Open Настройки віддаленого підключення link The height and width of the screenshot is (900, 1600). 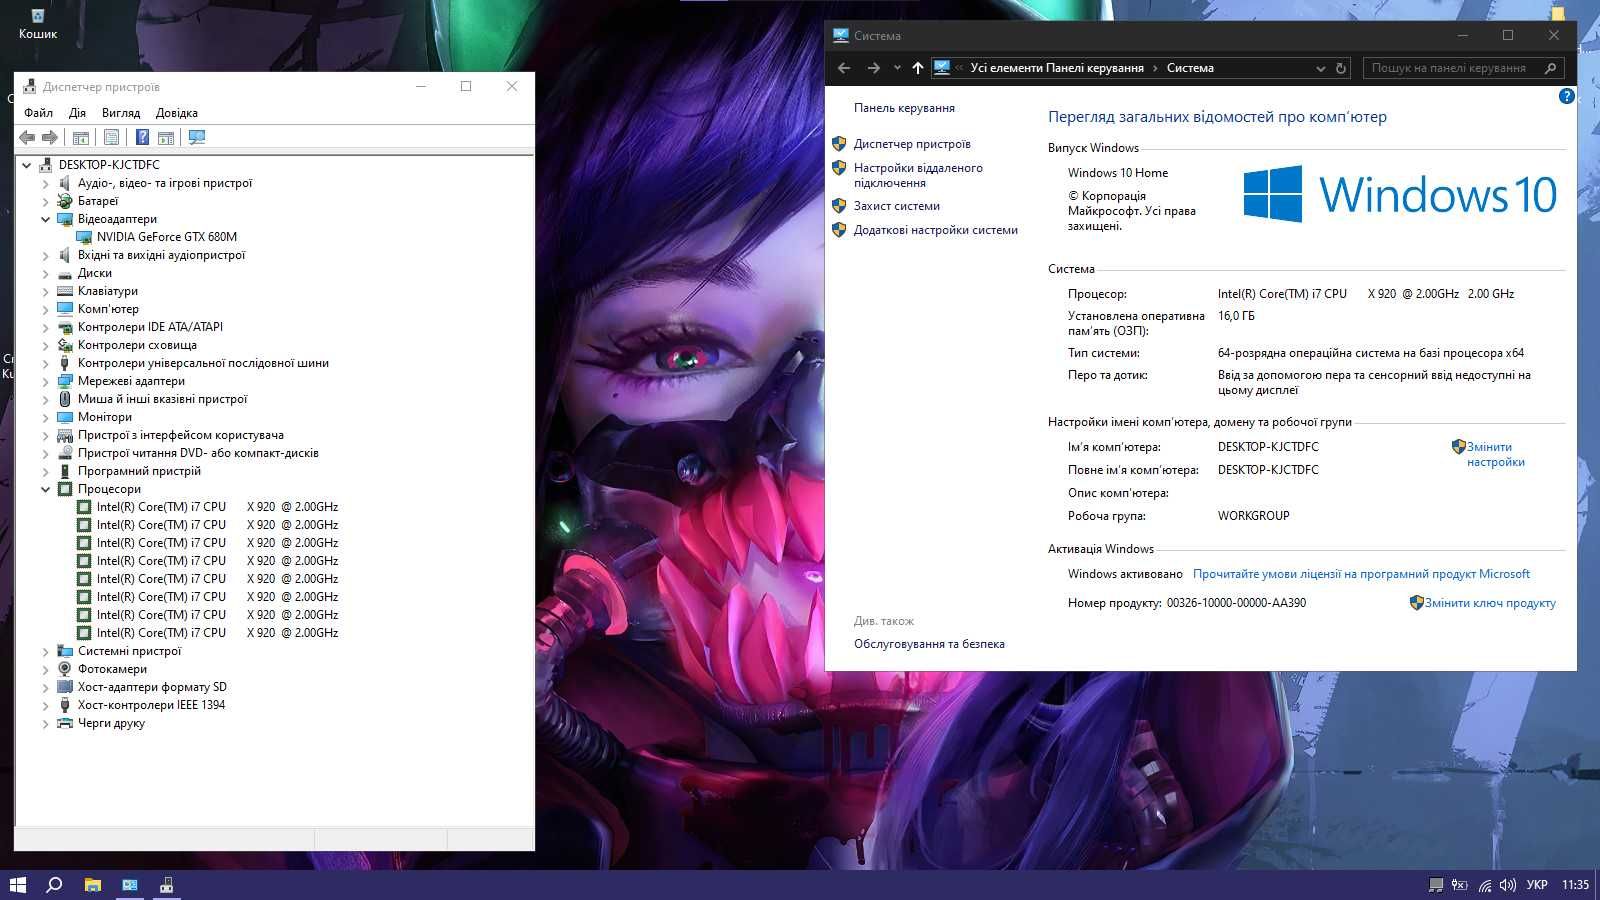point(918,175)
